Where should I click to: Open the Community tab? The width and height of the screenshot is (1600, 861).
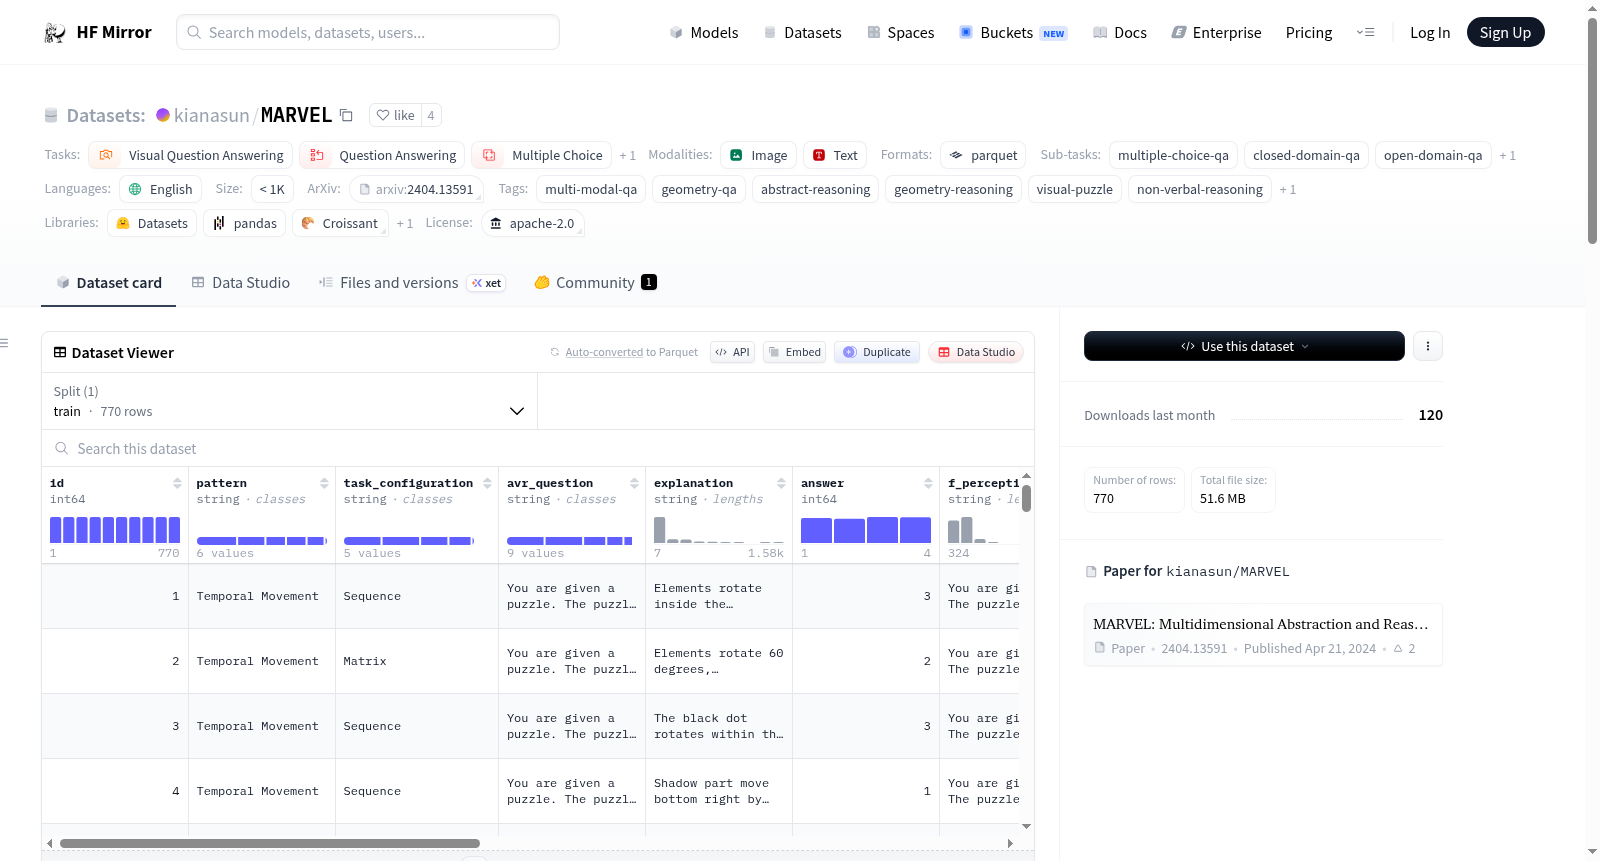pos(595,283)
